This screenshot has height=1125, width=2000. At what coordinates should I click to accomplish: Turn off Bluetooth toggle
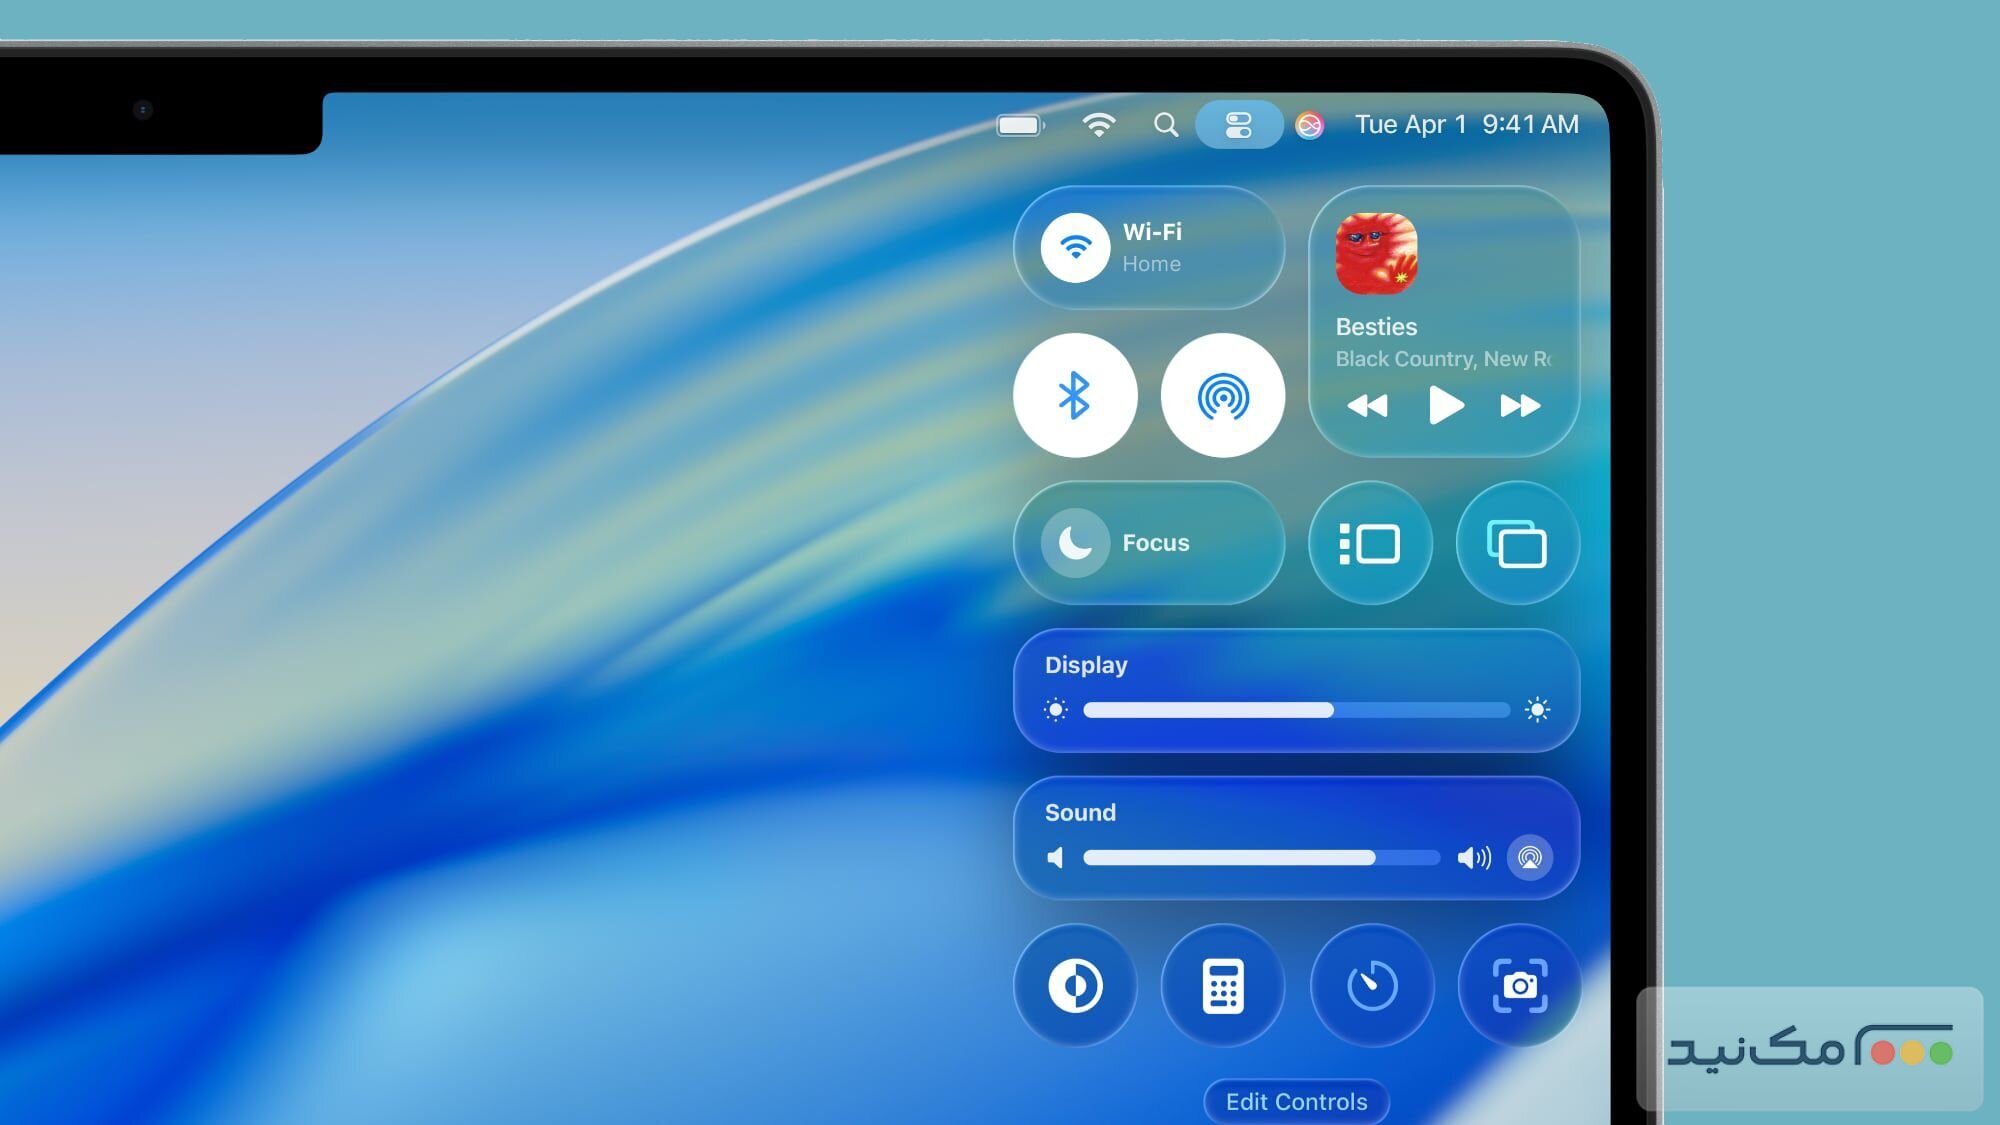(x=1075, y=396)
